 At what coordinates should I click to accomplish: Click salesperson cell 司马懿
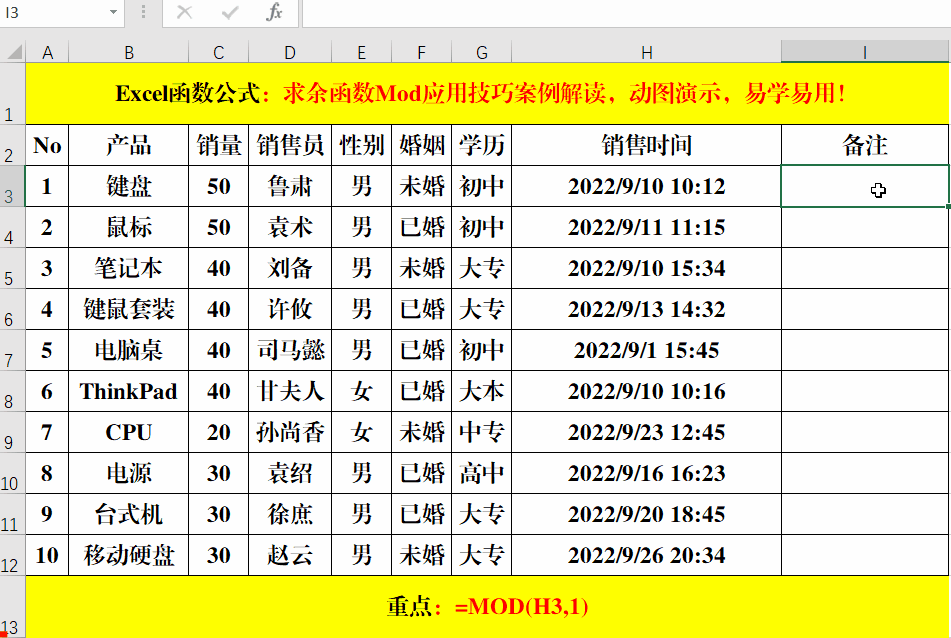click(x=290, y=350)
